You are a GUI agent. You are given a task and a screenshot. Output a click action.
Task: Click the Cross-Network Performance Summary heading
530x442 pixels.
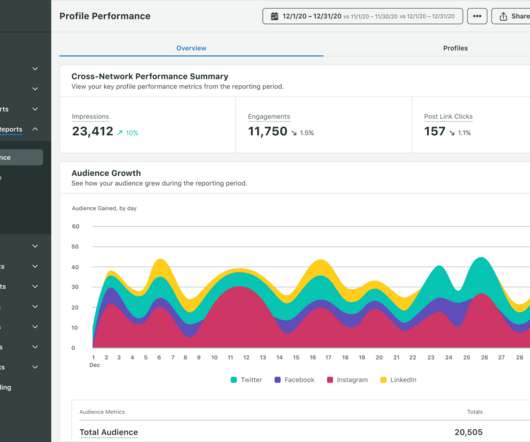[x=150, y=76]
